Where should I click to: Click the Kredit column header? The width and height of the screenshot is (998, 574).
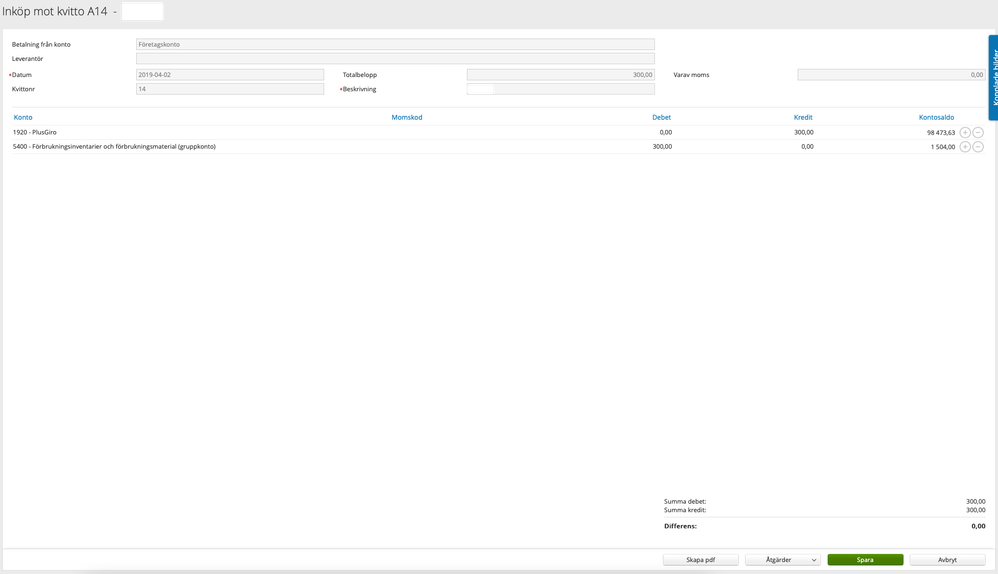point(803,117)
